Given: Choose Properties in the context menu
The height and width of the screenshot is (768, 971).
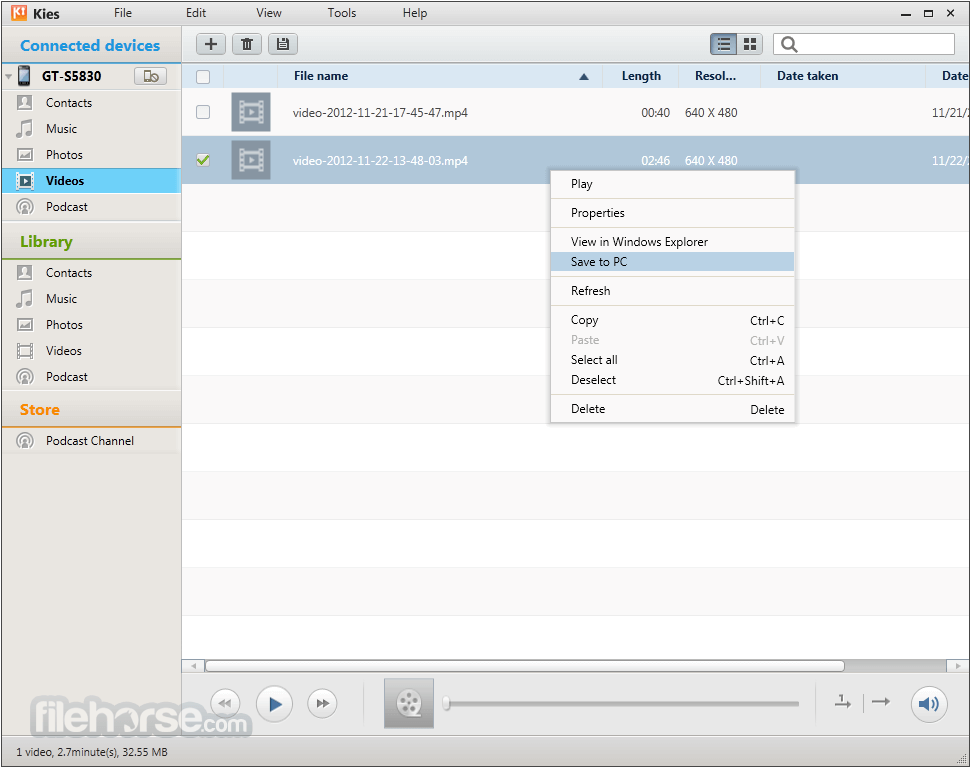Looking at the screenshot, I should coord(673,213).
